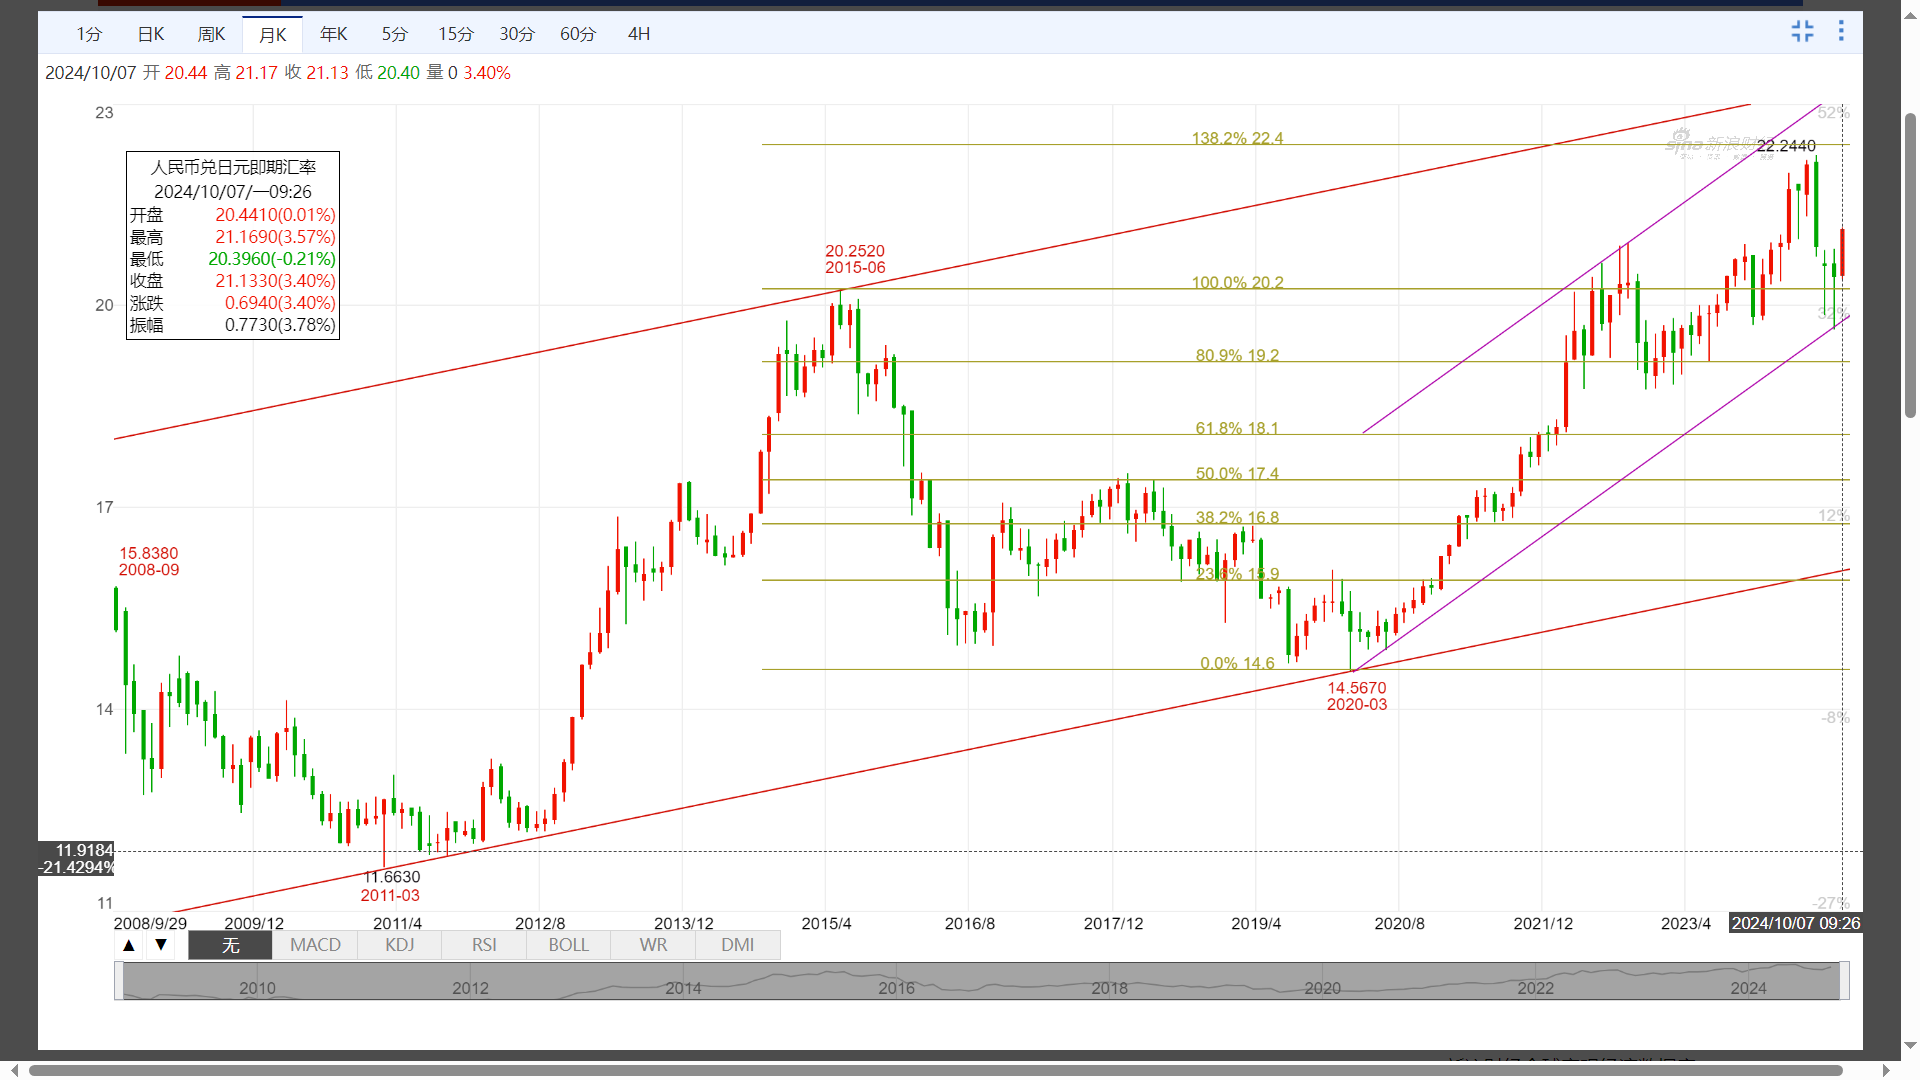Select the 无 no-indicator option

[230, 945]
